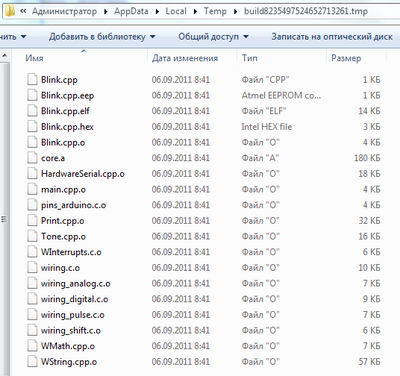Select the file WInterrupts.c.o
This screenshot has width=400, height=376.
(x=71, y=252)
